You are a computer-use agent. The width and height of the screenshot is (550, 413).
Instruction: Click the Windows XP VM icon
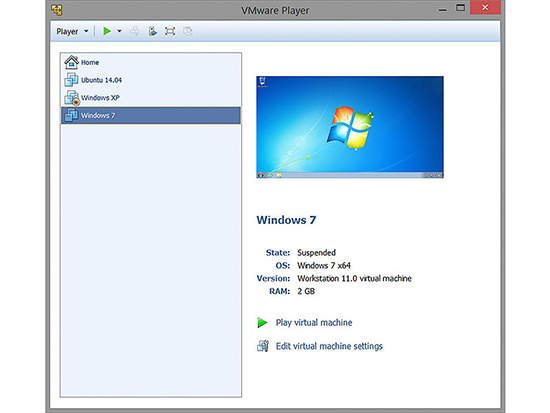(72, 98)
